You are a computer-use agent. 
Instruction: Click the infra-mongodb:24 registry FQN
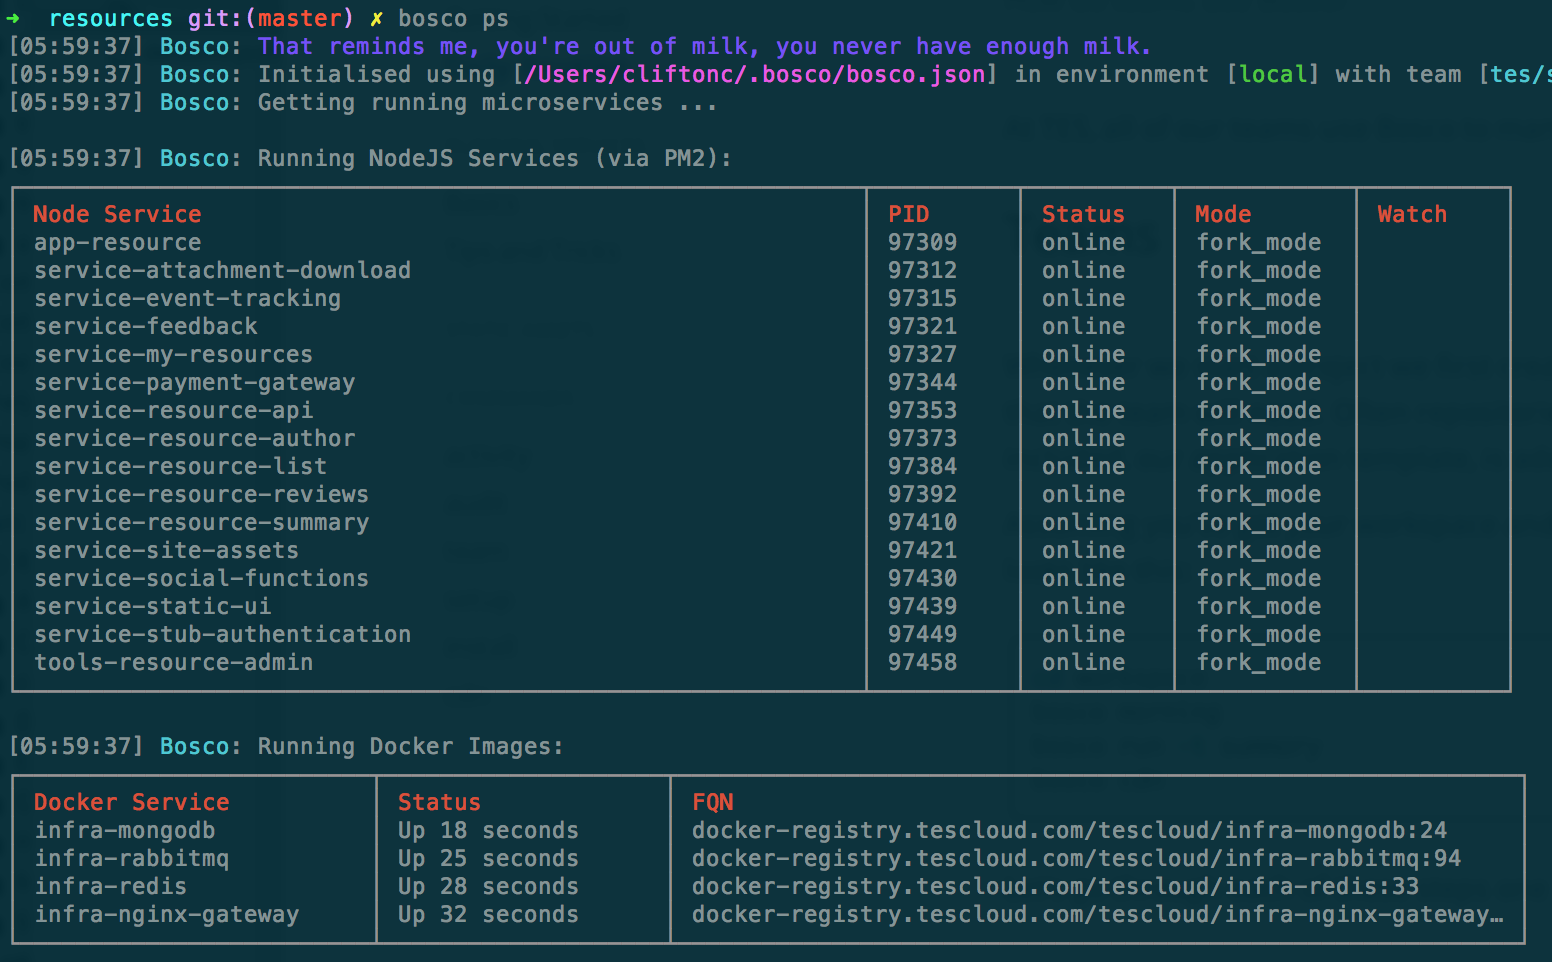1069,831
